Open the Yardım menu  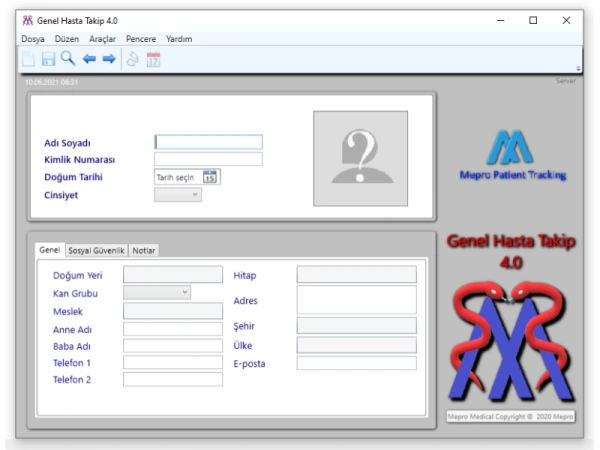[179, 39]
